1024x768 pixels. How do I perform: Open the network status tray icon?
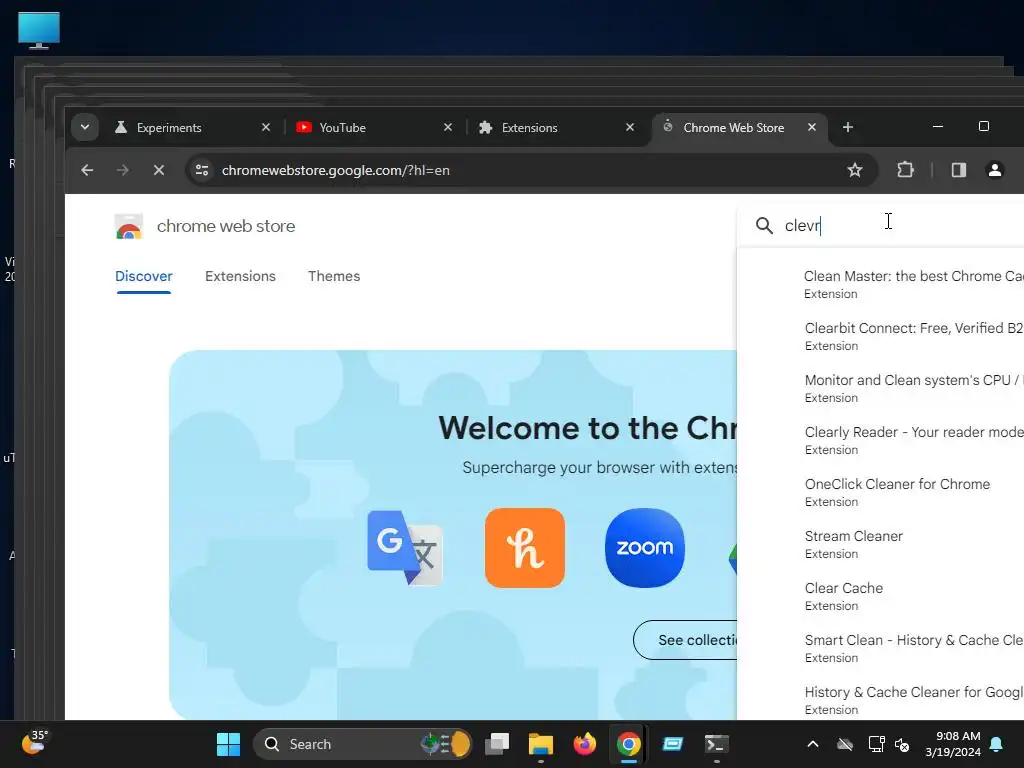pyautogui.click(x=876, y=744)
